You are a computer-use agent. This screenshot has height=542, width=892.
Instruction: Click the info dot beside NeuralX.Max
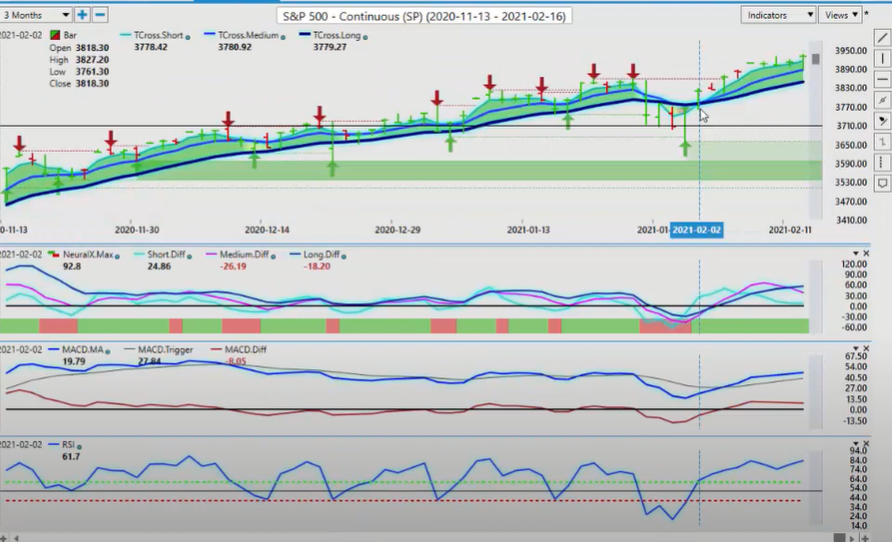tap(117, 256)
